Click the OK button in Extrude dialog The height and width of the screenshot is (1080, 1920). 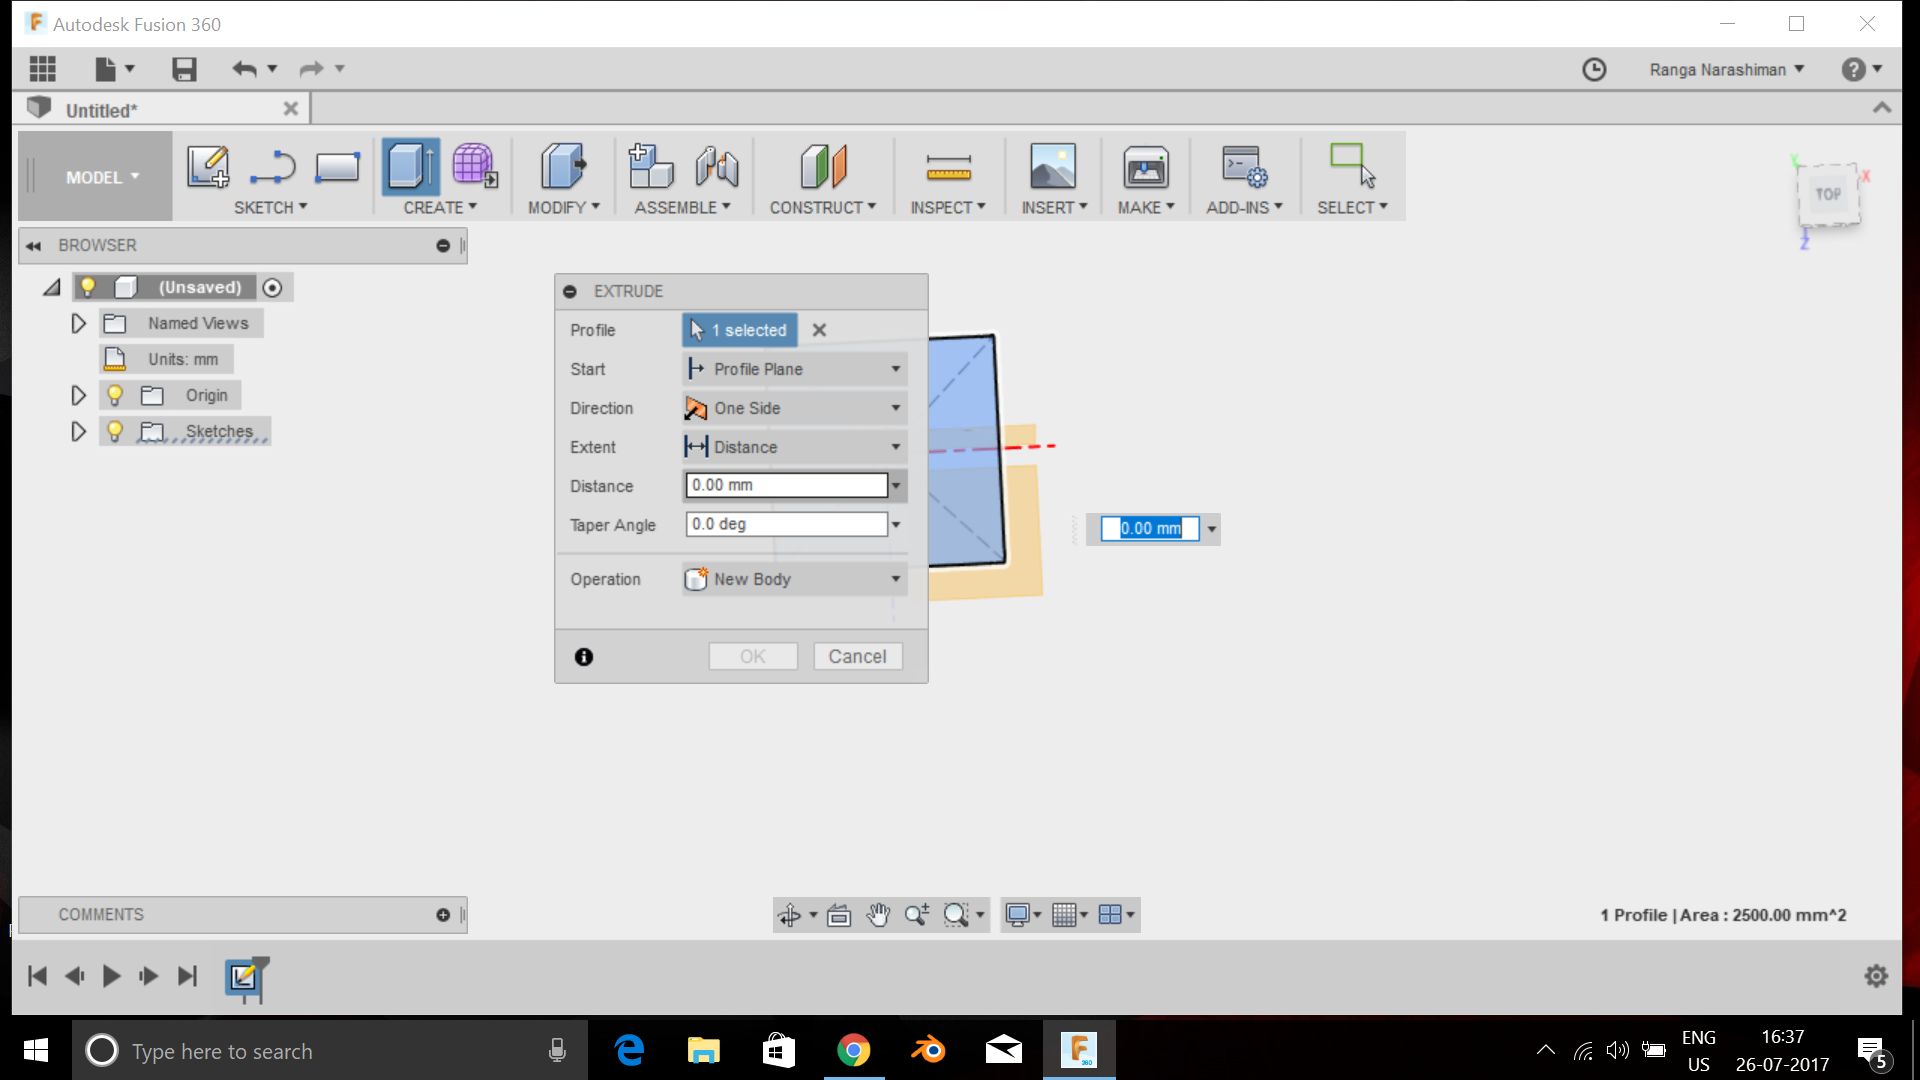click(x=753, y=657)
